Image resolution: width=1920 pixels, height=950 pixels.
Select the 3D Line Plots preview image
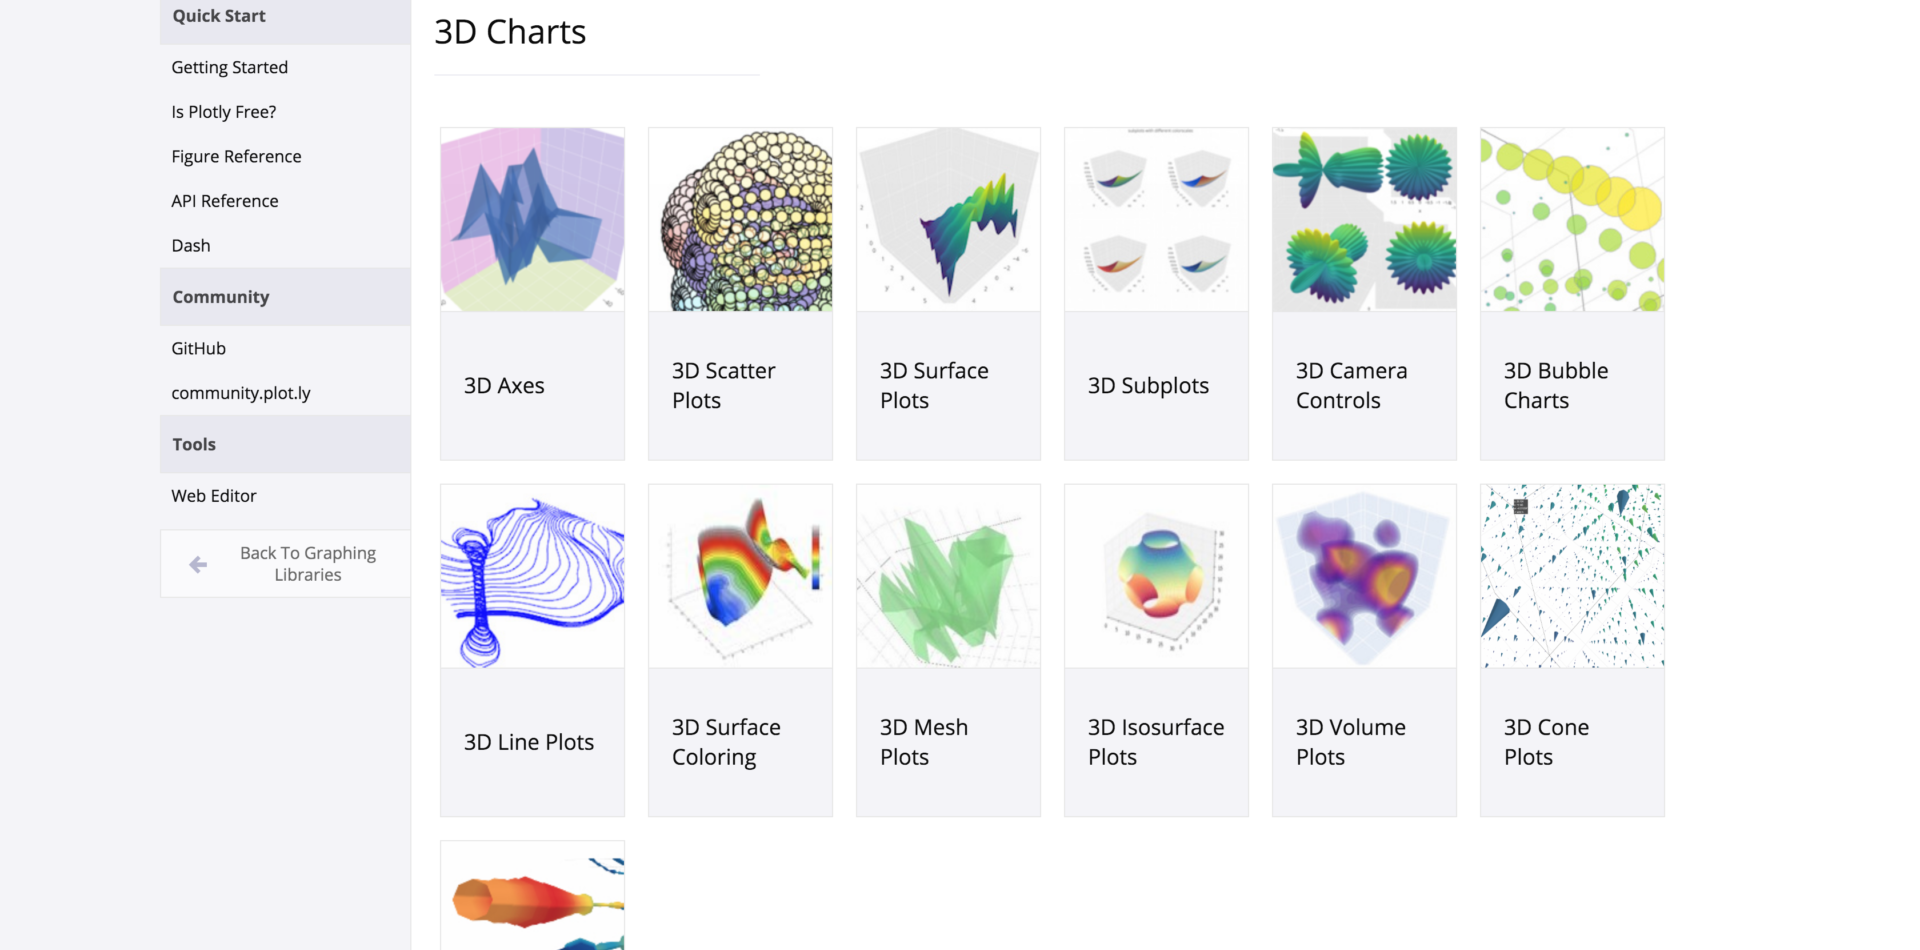(532, 576)
